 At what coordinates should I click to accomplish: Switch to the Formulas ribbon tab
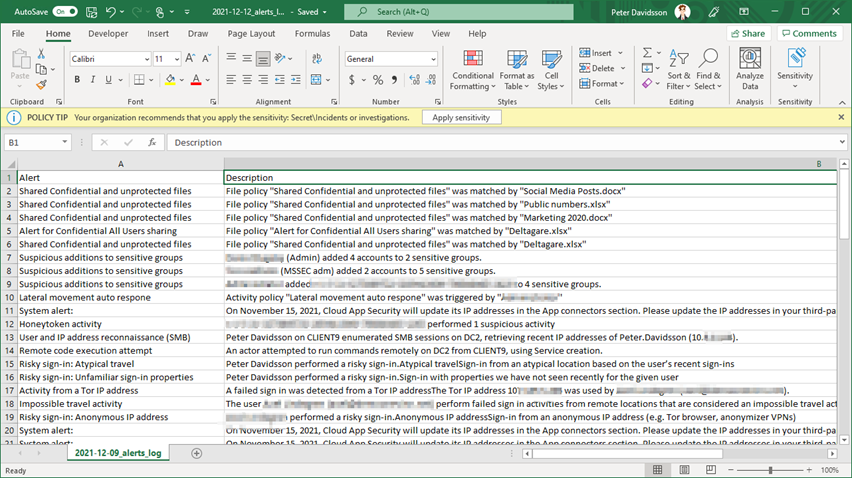point(312,33)
